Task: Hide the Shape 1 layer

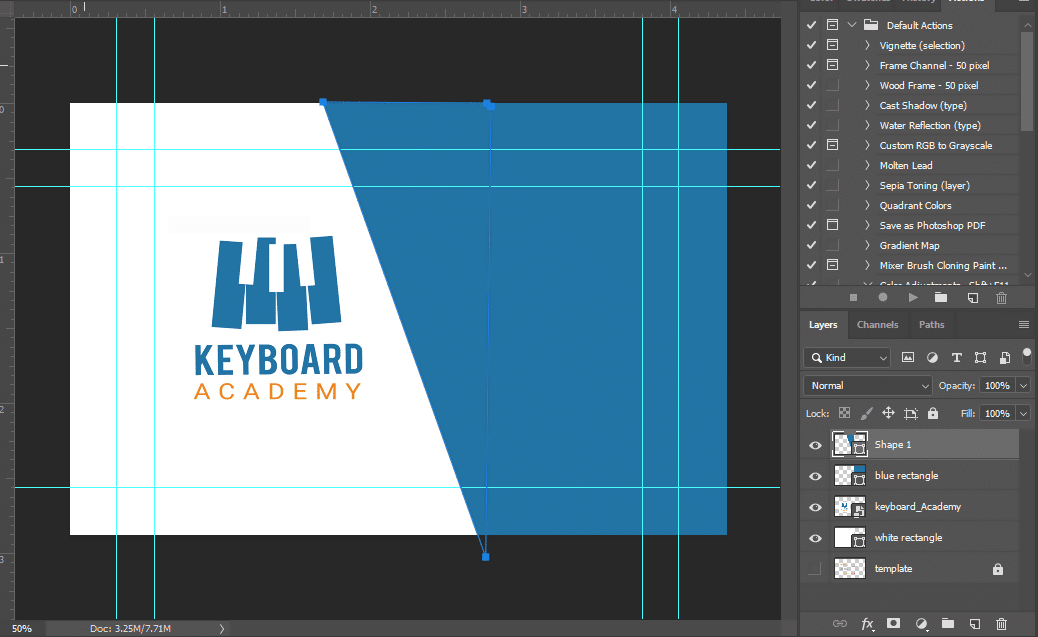Action: (x=816, y=446)
